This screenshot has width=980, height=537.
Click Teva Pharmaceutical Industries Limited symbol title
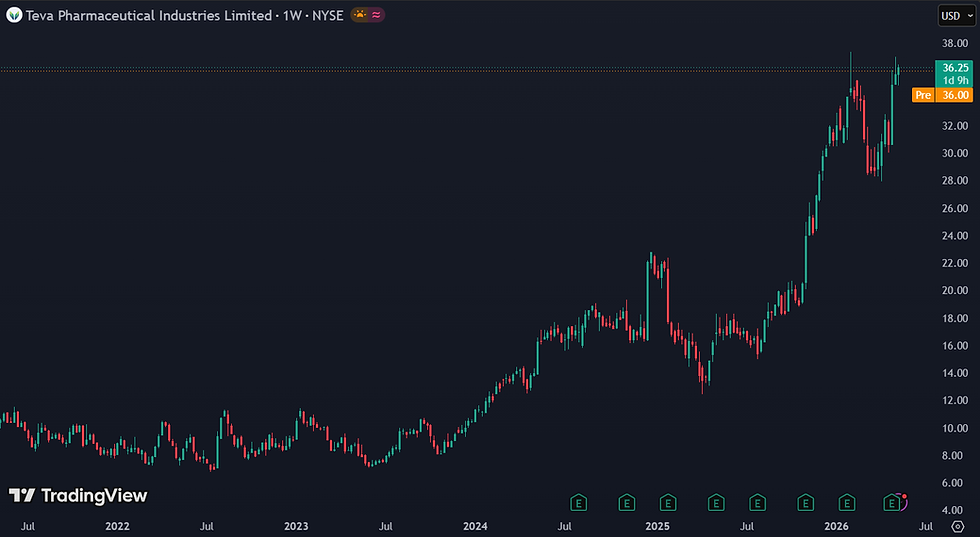[149, 16]
